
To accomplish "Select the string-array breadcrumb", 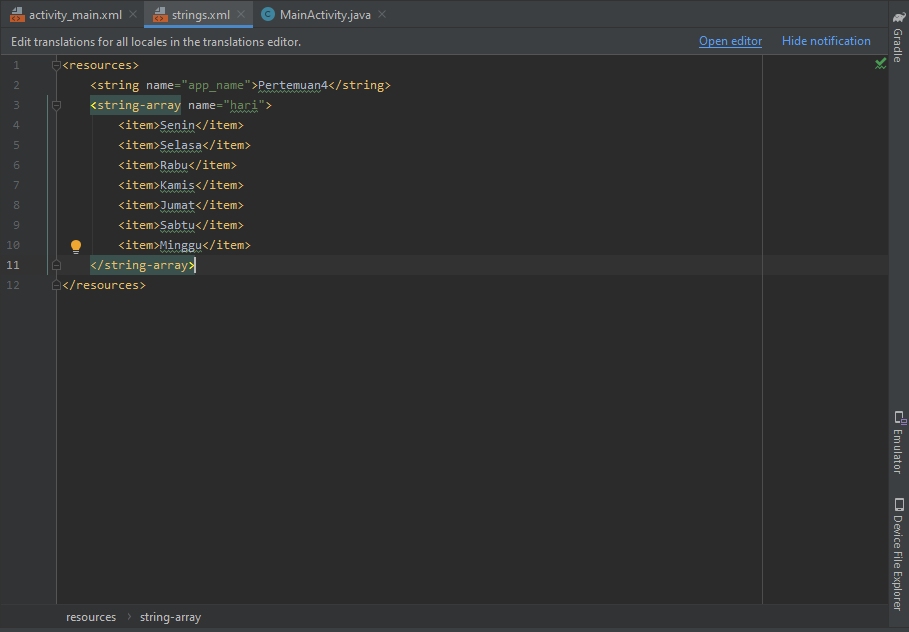I will click(x=170, y=617).
